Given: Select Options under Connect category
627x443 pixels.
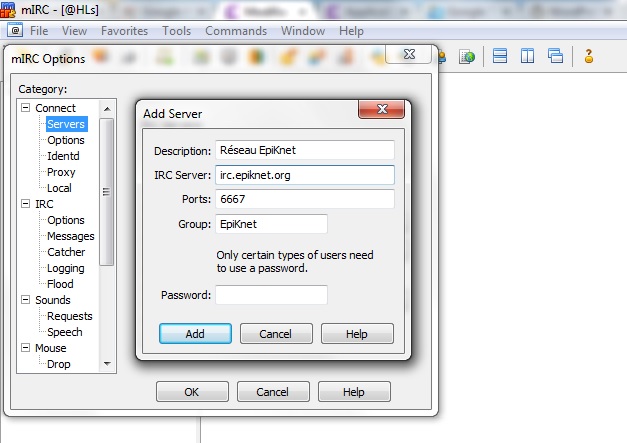Looking at the screenshot, I should [66, 140].
